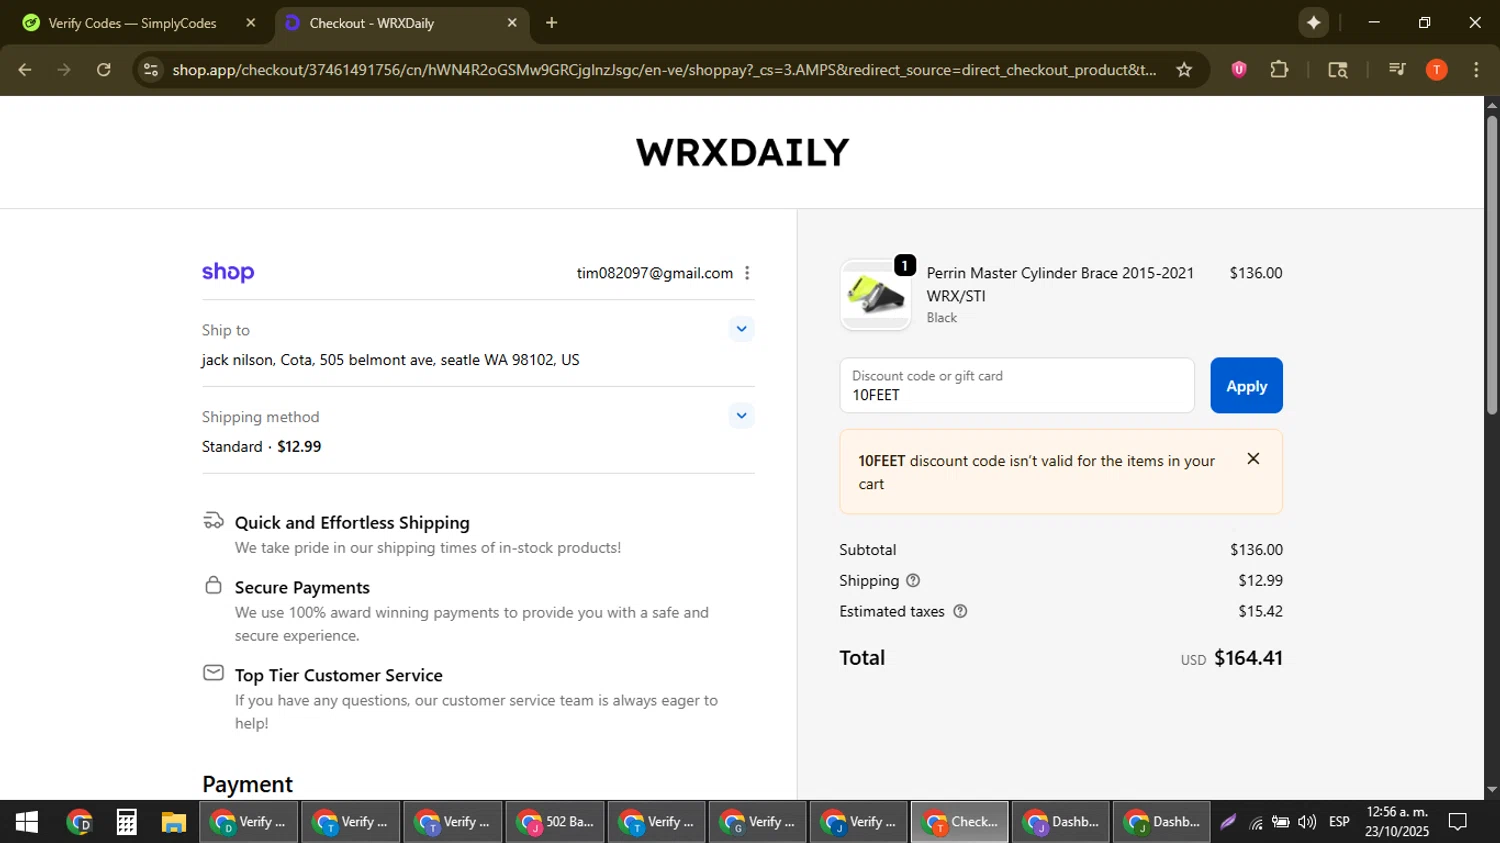Open the Shipping help info icon
The height and width of the screenshot is (843, 1500).
[x=913, y=581]
